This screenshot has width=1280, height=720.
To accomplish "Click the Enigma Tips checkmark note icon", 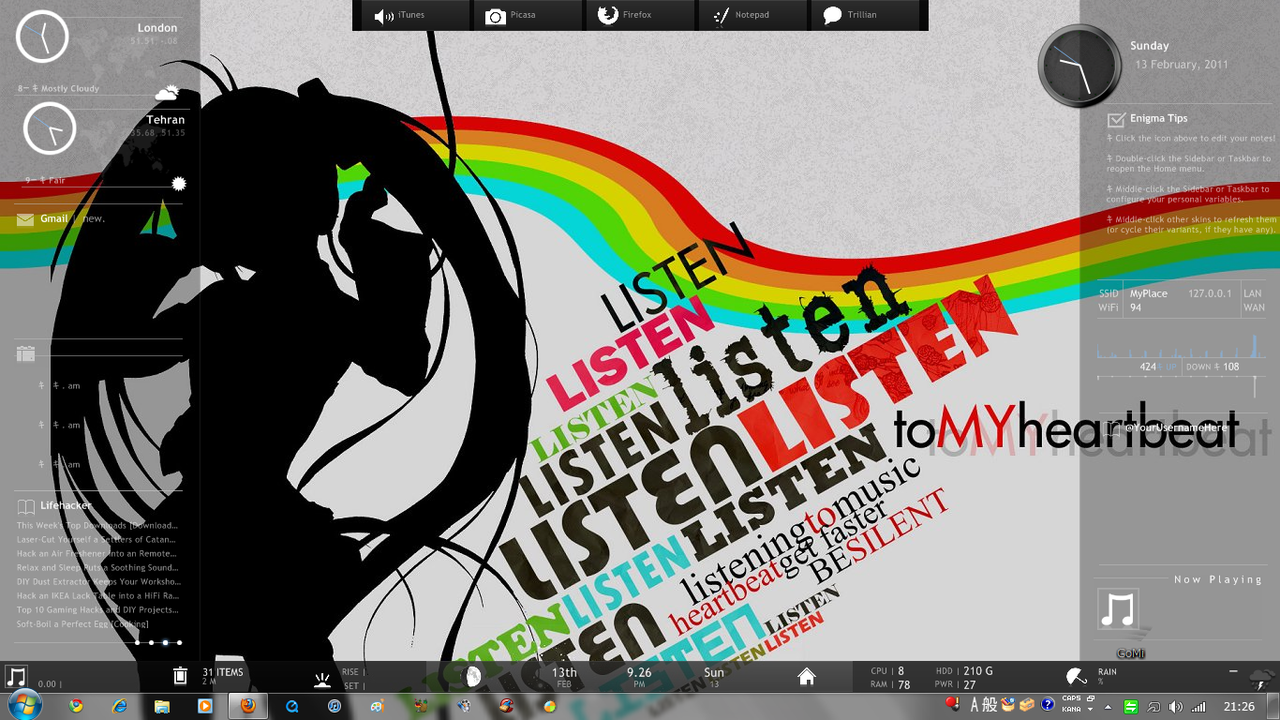I will (1116, 120).
